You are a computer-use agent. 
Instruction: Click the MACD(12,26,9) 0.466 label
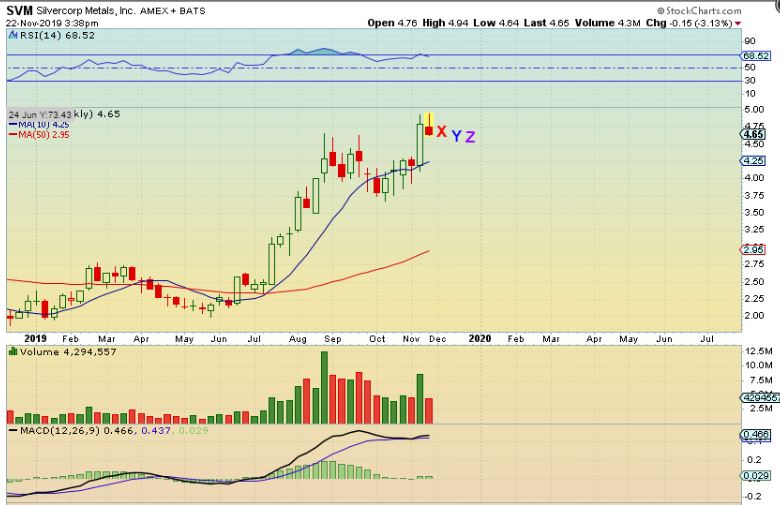click(76, 430)
